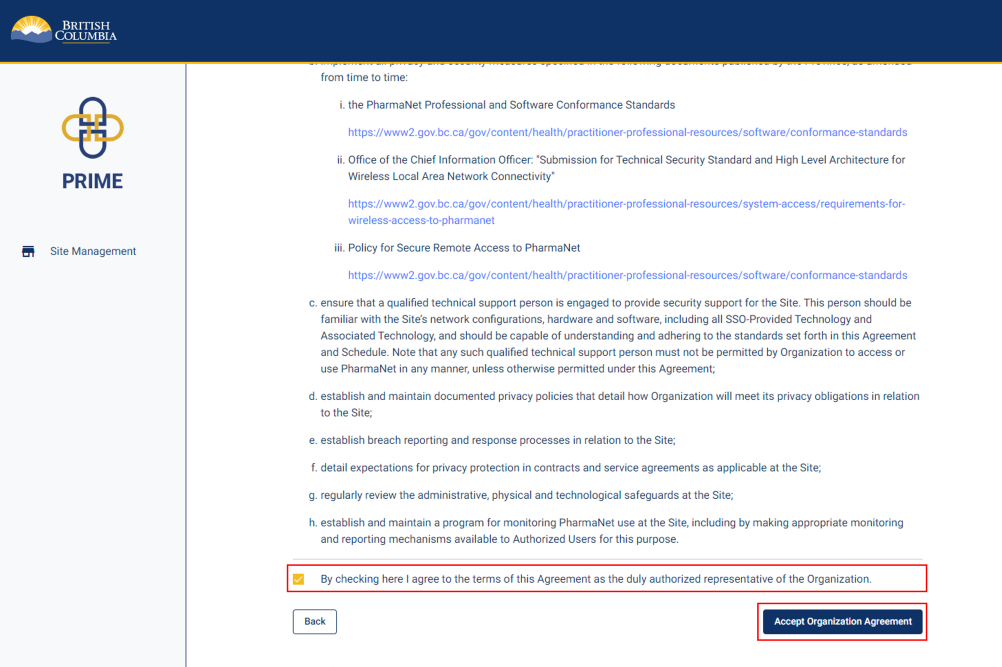The height and width of the screenshot is (667, 1002).
Task: Click the 'documented privacy policies' clause
Action: pyautogui.click(x=619, y=404)
